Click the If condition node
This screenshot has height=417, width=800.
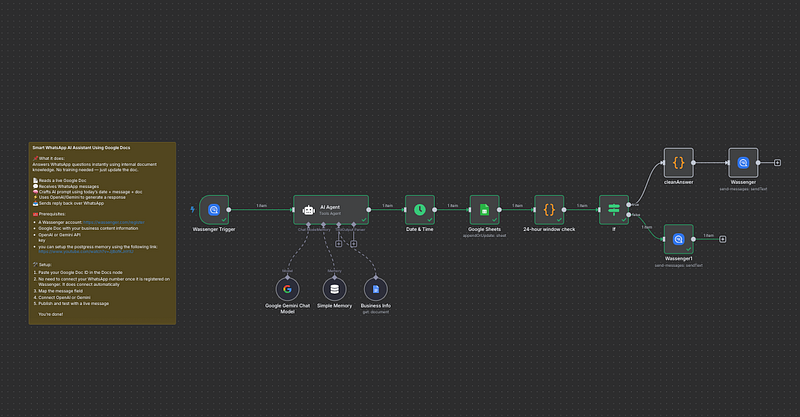pyautogui.click(x=613, y=210)
